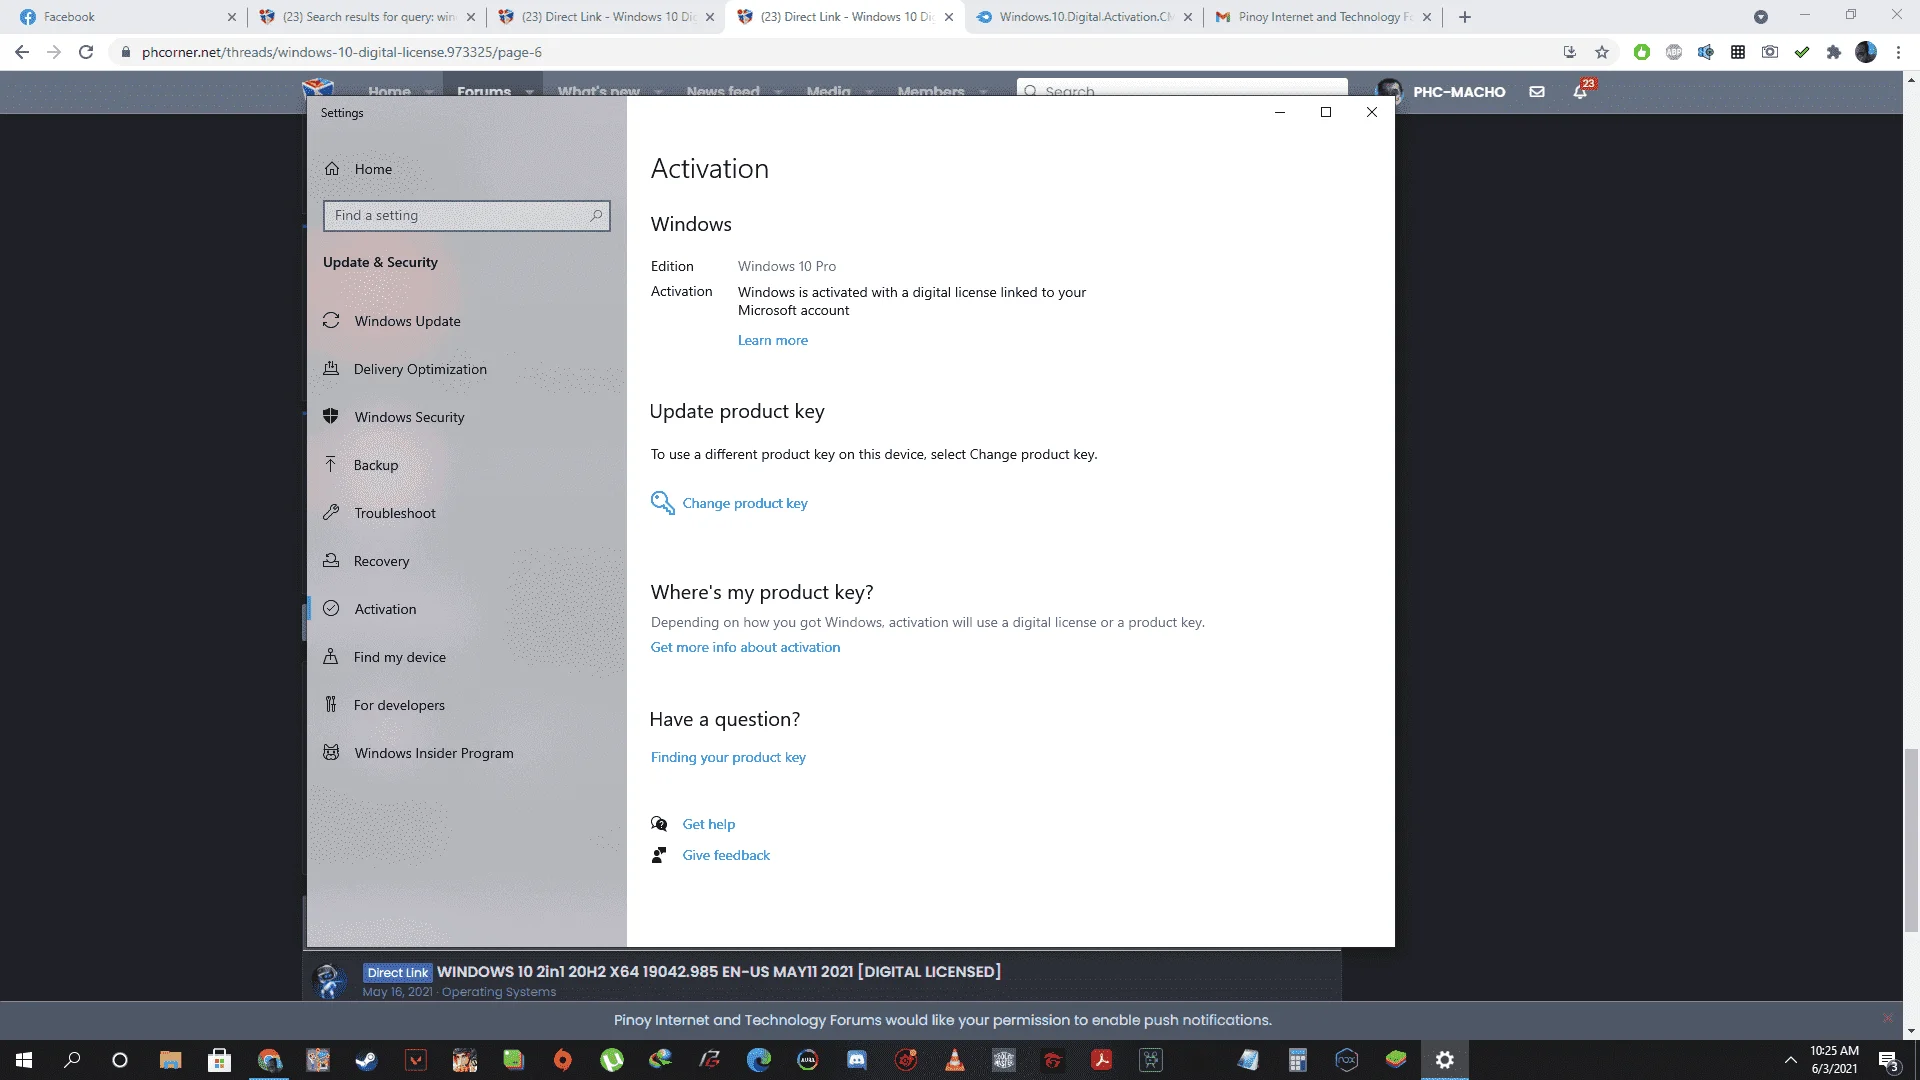Click the PHC-MACHO account name
Viewport: 1920px width, 1080px height.
click(x=1459, y=92)
